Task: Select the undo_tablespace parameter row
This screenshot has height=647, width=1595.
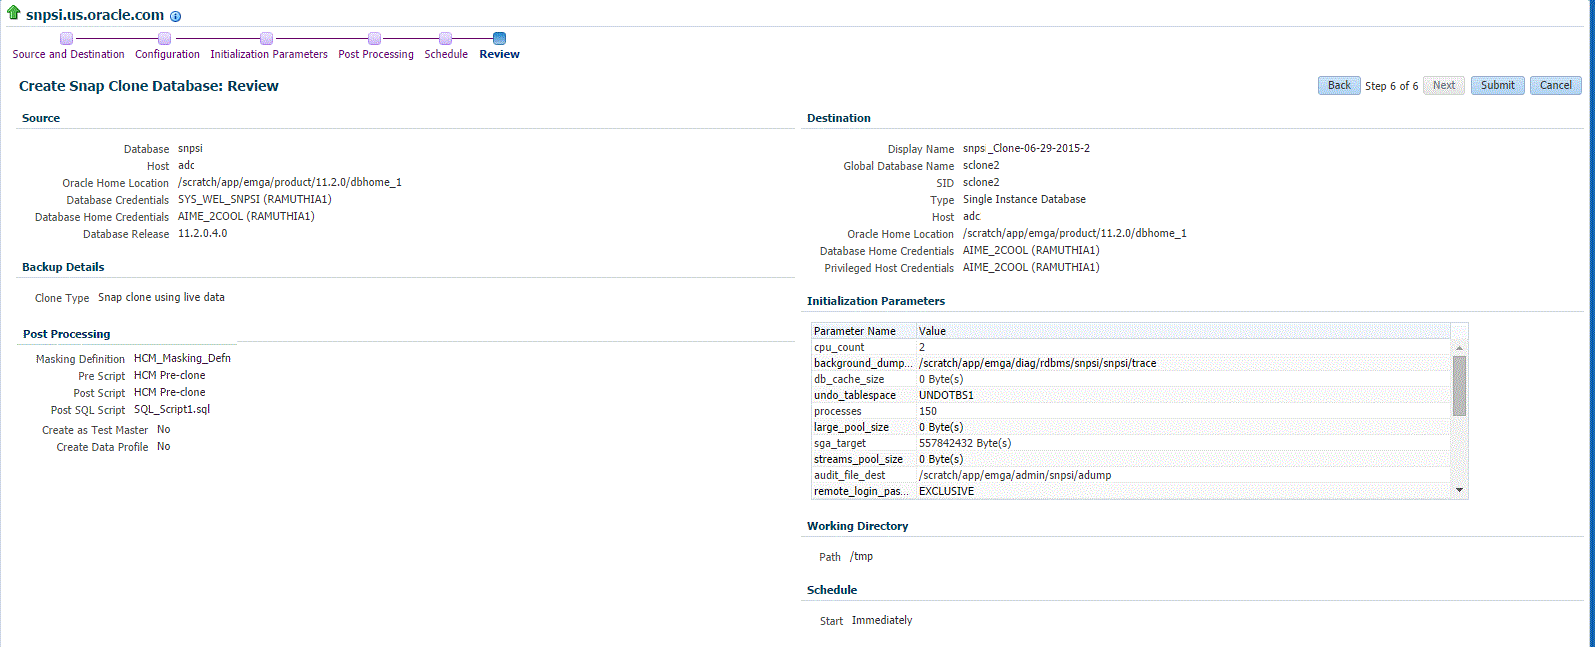Action: [1131, 395]
